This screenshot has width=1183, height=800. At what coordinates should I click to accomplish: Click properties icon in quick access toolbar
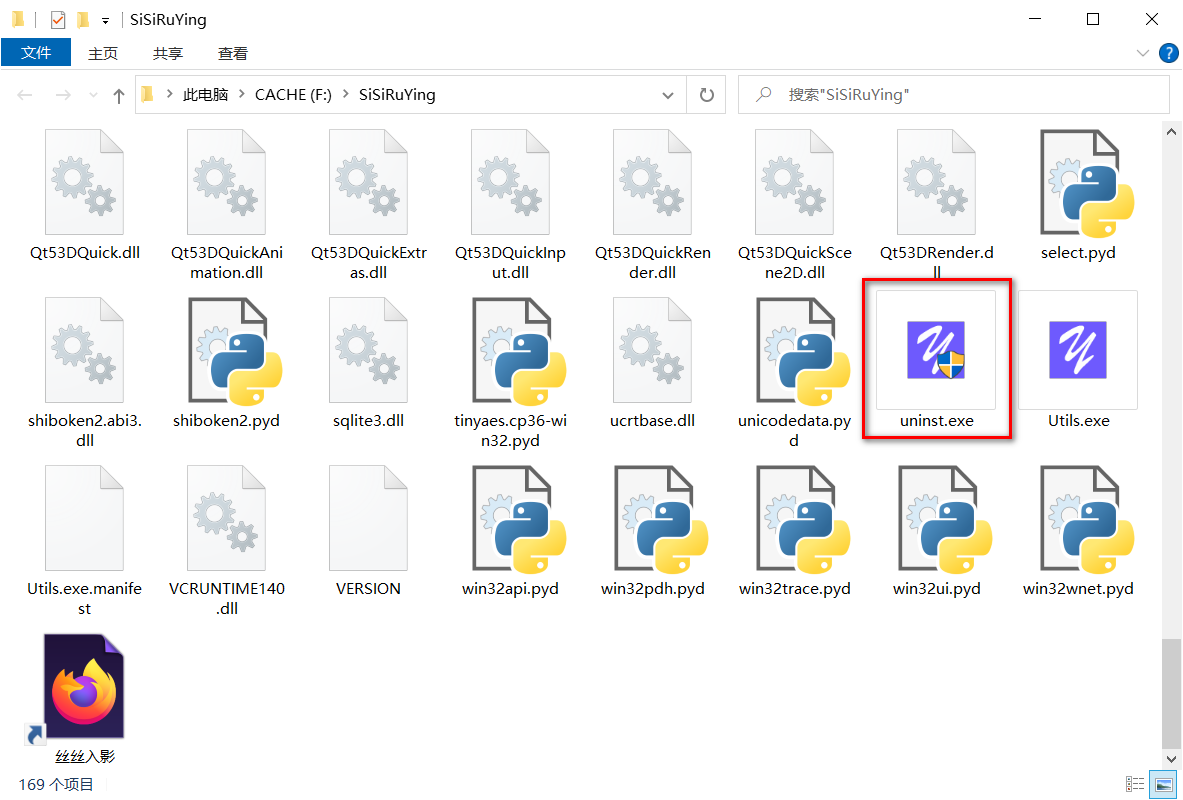pyautogui.click(x=57, y=20)
